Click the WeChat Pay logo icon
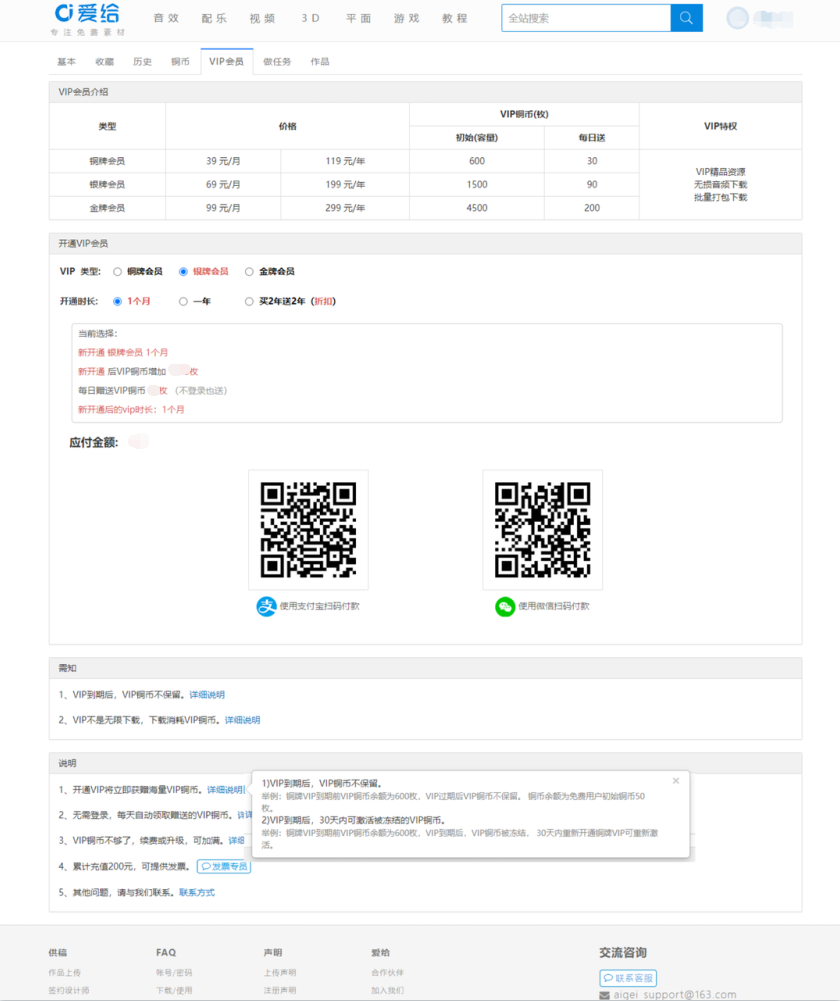The image size is (840, 1001). pos(505,606)
